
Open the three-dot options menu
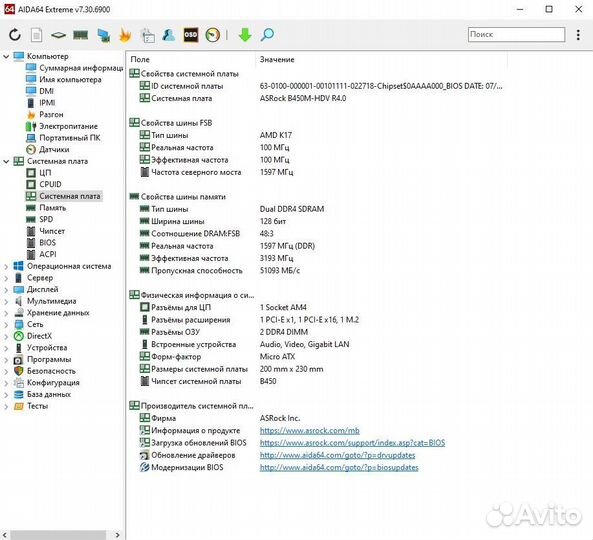[578, 35]
